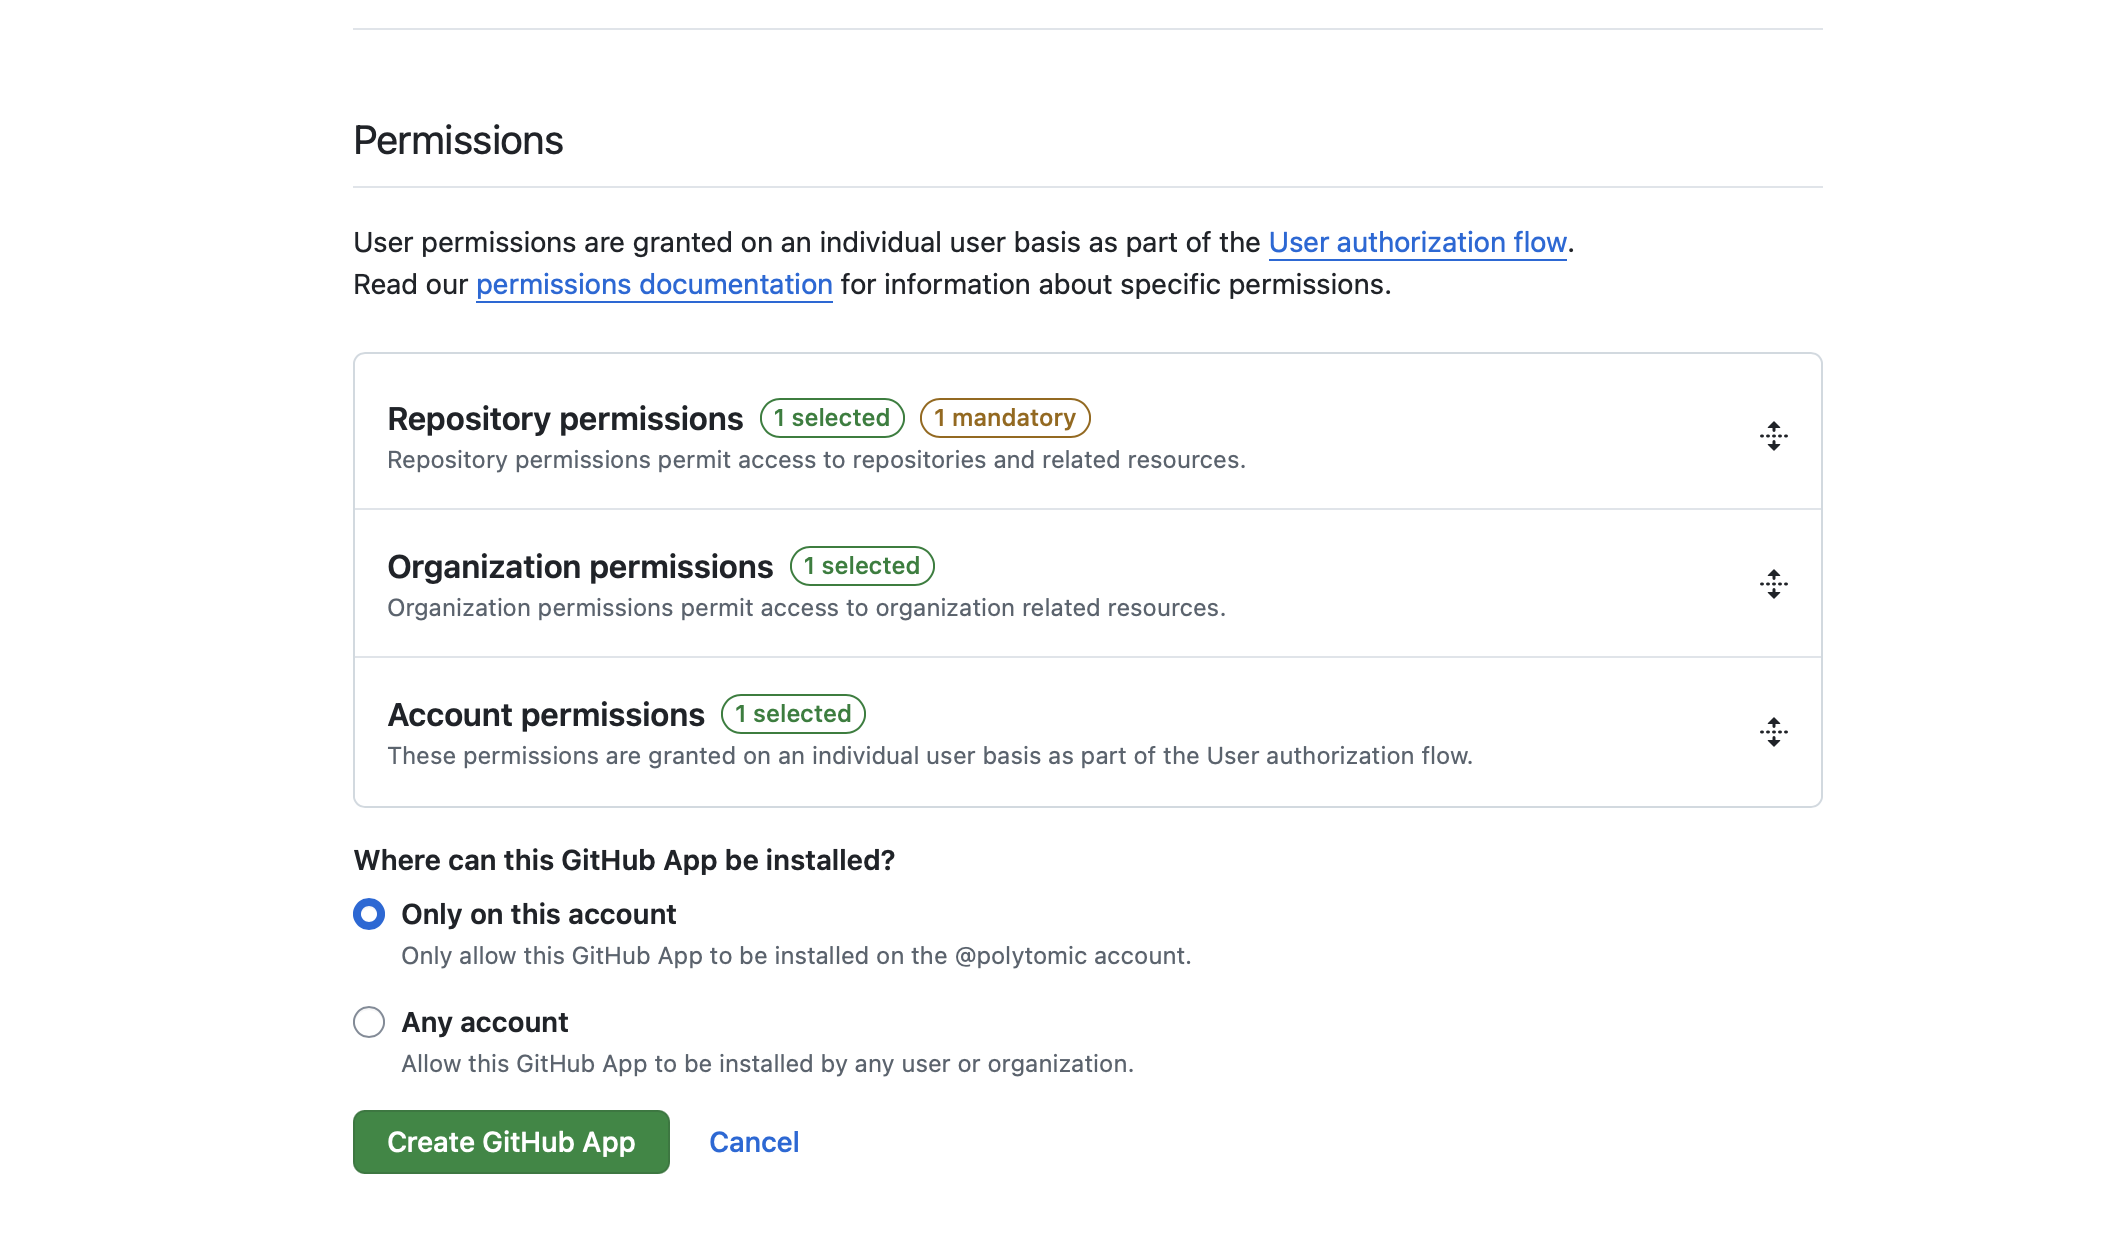2104x1250 pixels.
Task: Expand Account permissions unfold icon
Action: [1773, 732]
